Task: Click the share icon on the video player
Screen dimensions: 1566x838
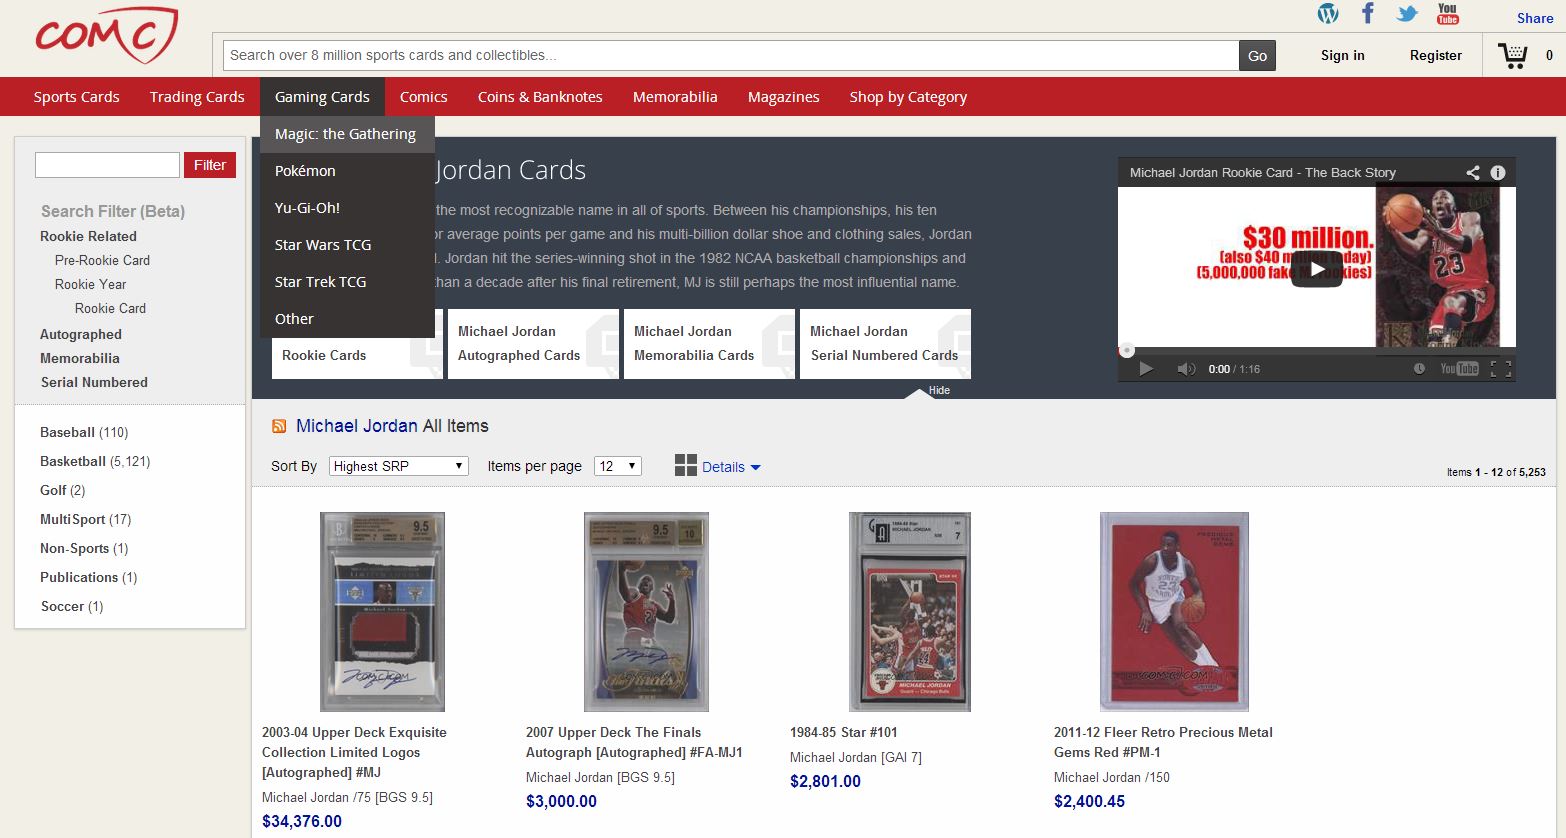Action: [x=1472, y=172]
